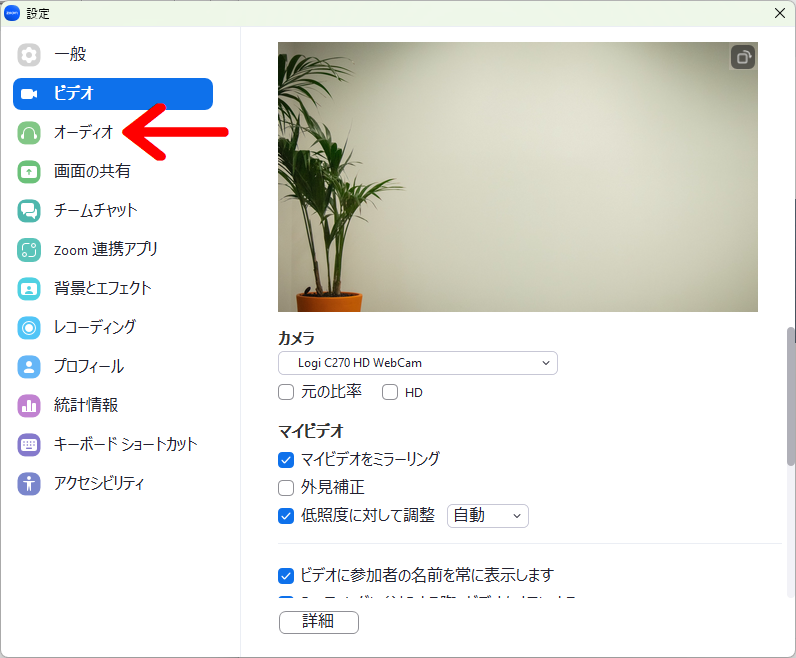Open the 自動 low-light mode dropdown
The height and width of the screenshot is (658, 796).
(488, 516)
